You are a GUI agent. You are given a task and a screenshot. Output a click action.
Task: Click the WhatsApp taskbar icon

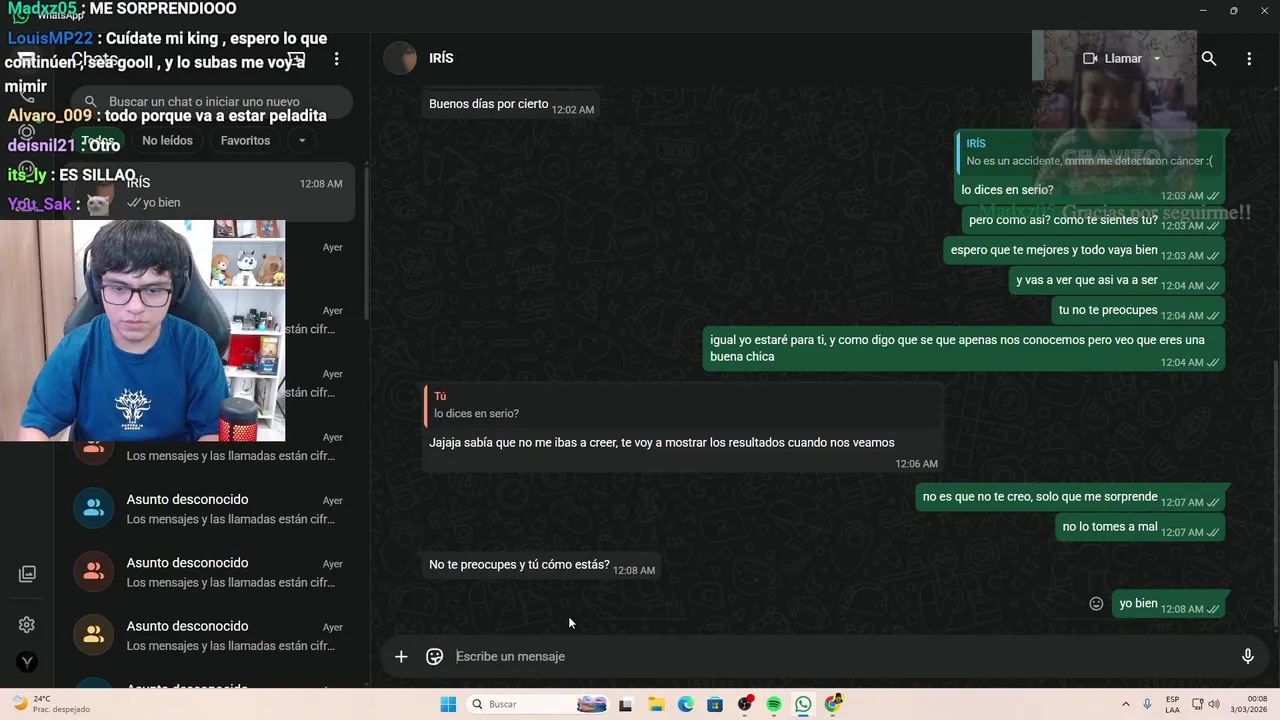(x=804, y=705)
